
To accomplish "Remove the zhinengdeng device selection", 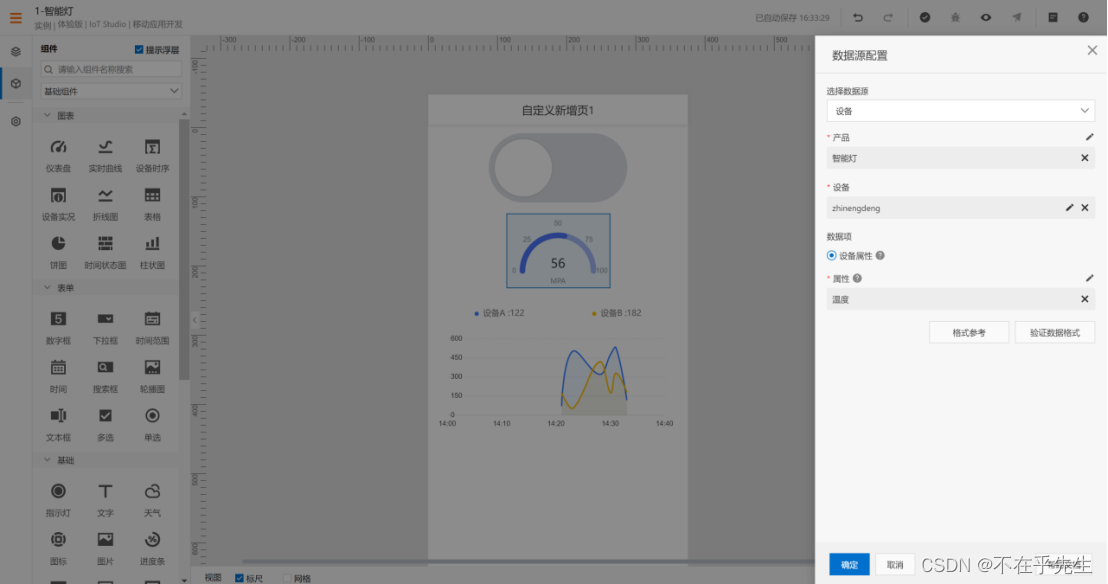I will pyautogui.click(x=1085, y=207).
